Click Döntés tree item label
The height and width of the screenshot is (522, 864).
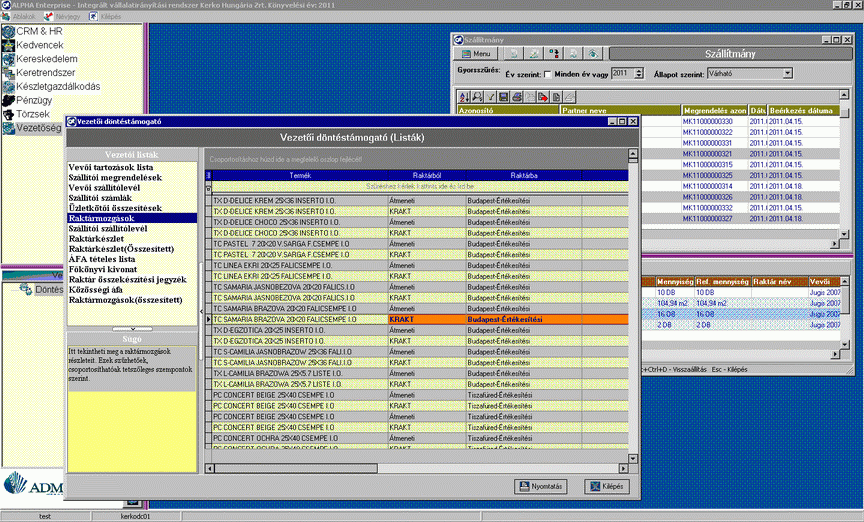pyautogui.click(x=49, y=289)
